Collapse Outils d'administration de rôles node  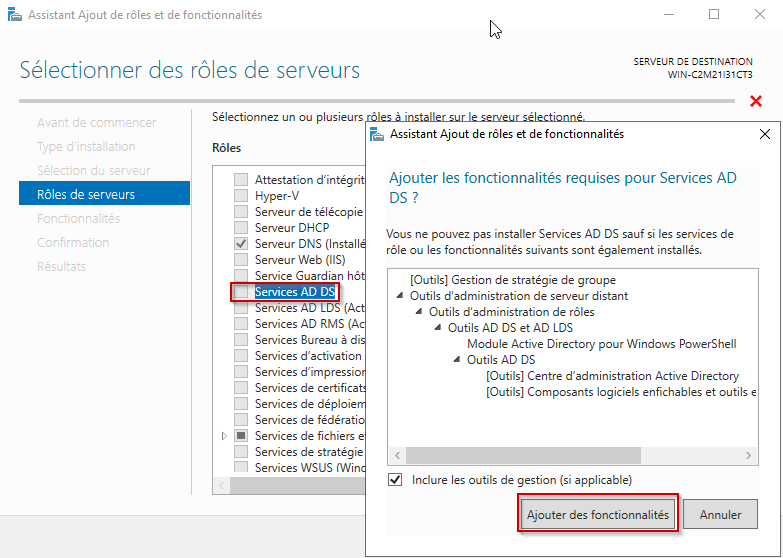tap(418, 312)
